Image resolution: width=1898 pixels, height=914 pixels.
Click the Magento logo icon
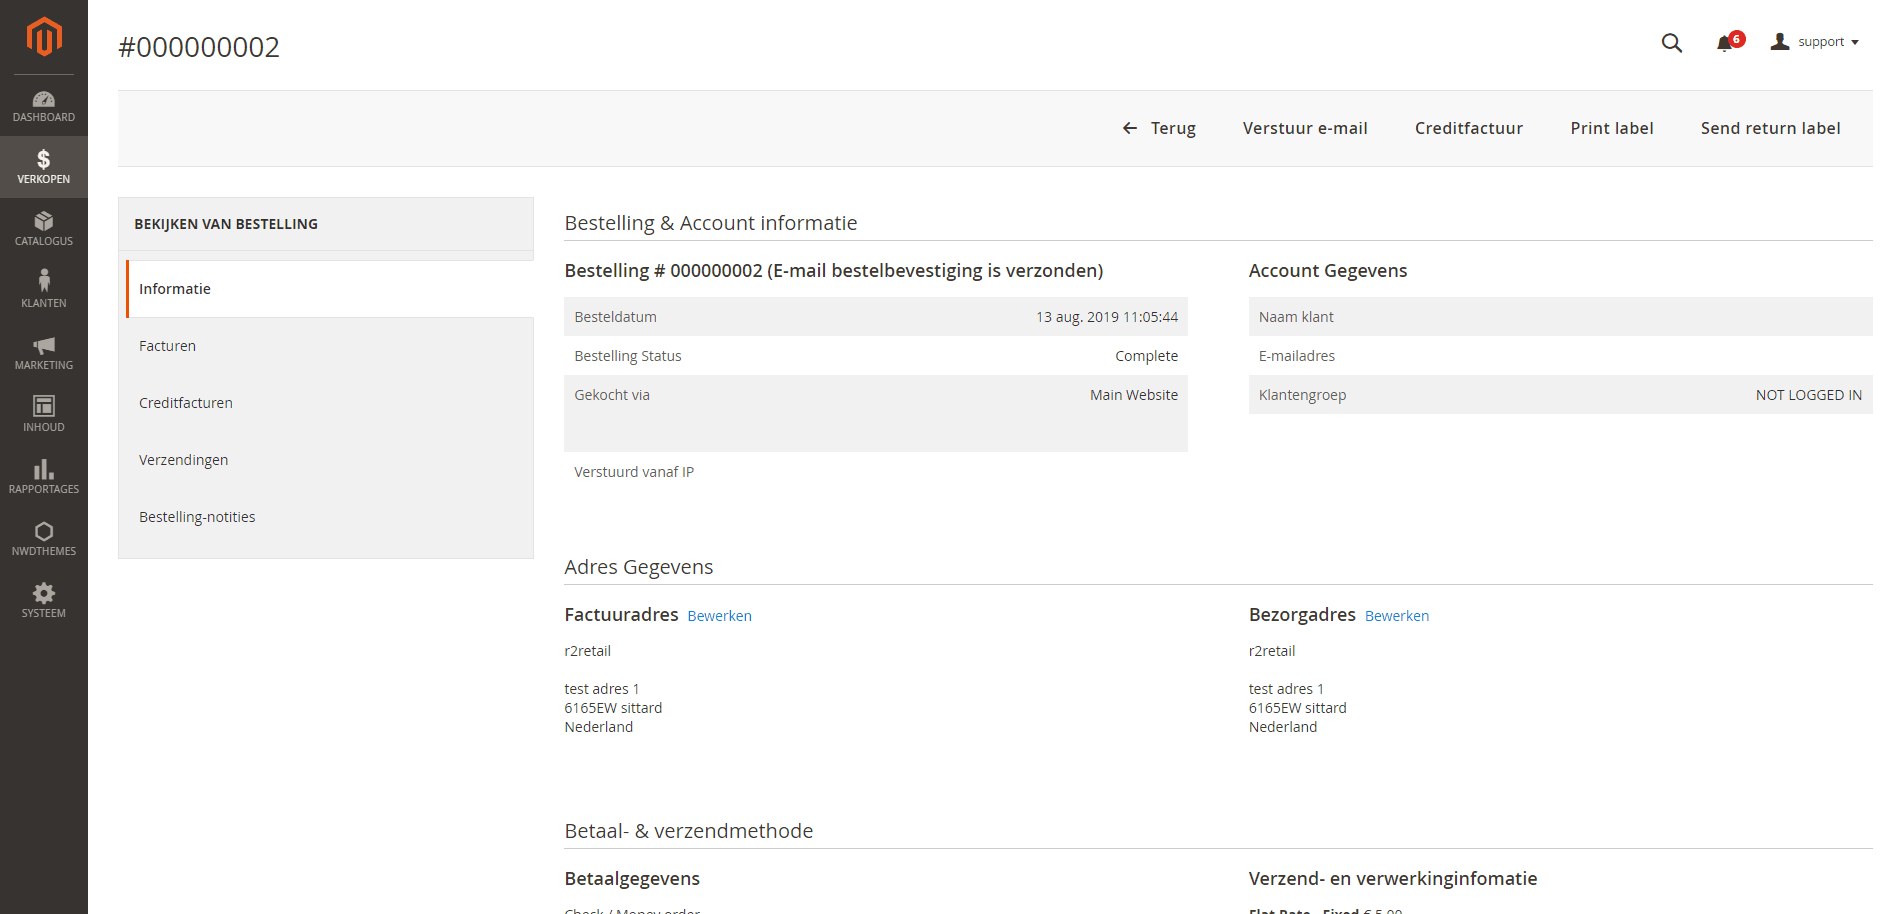pos(44,37)
